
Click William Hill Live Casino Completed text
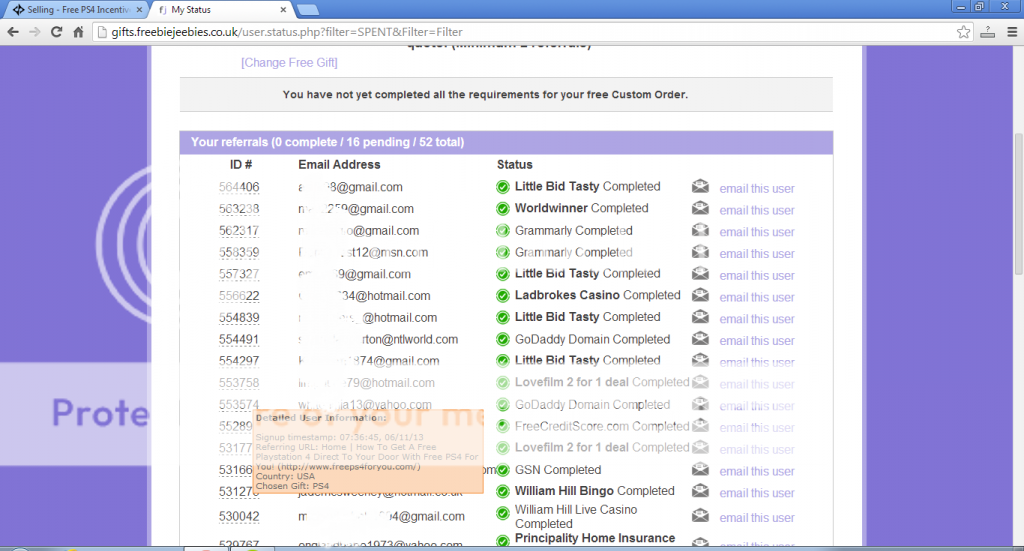point(576,516)
